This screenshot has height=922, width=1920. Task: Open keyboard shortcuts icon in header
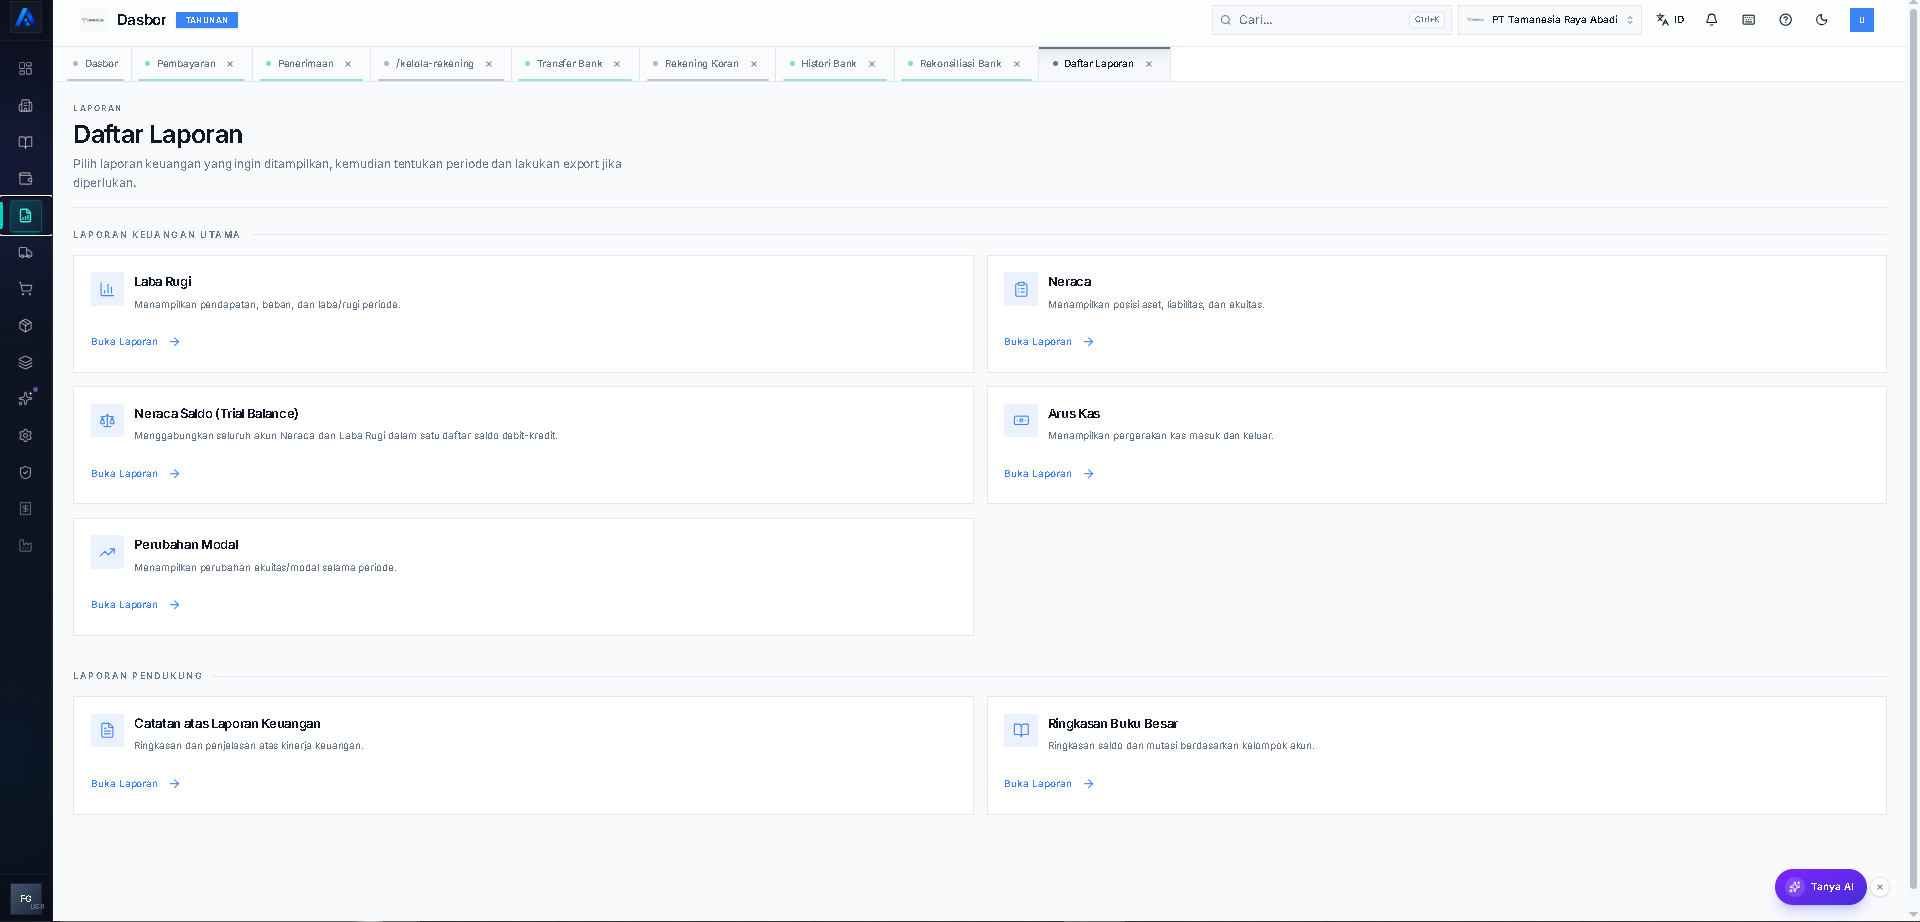tap(1749, 20)
